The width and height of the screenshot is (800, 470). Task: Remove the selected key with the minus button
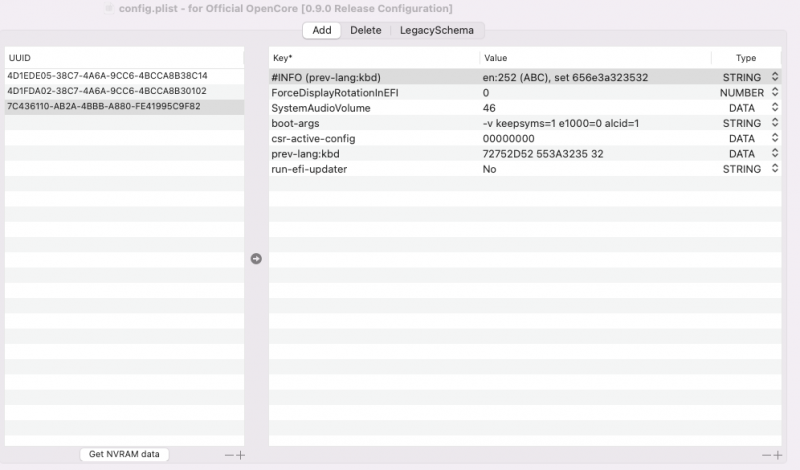(766, 455)
